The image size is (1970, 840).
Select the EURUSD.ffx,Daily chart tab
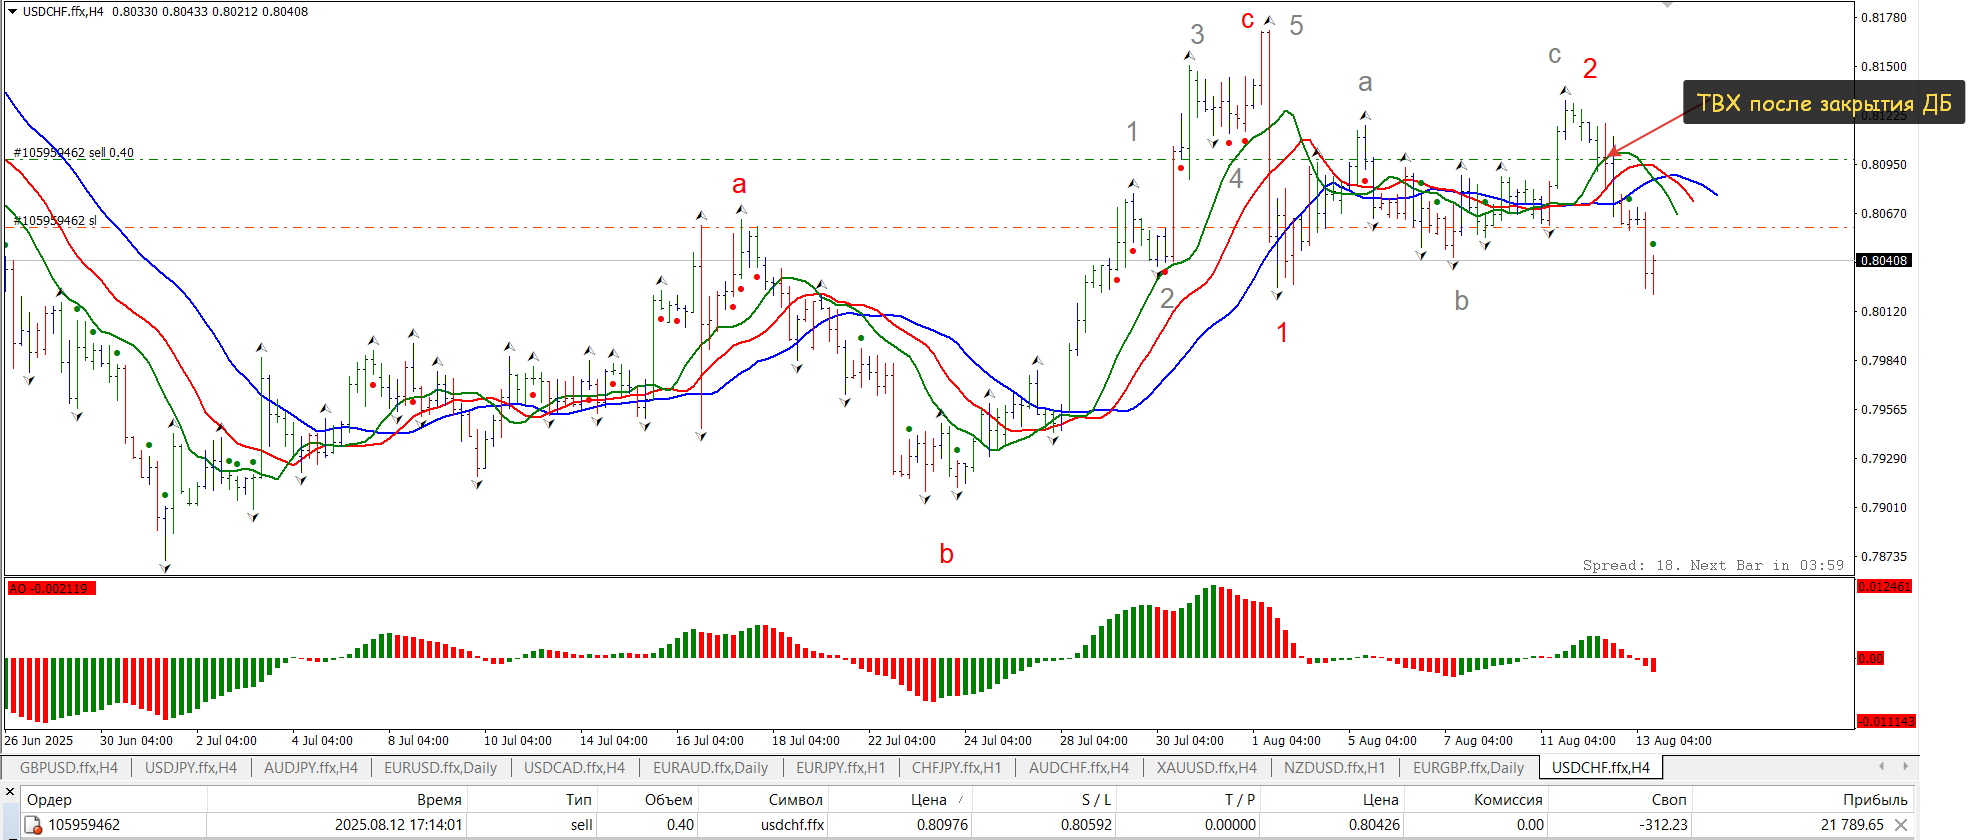click(440, 768)
